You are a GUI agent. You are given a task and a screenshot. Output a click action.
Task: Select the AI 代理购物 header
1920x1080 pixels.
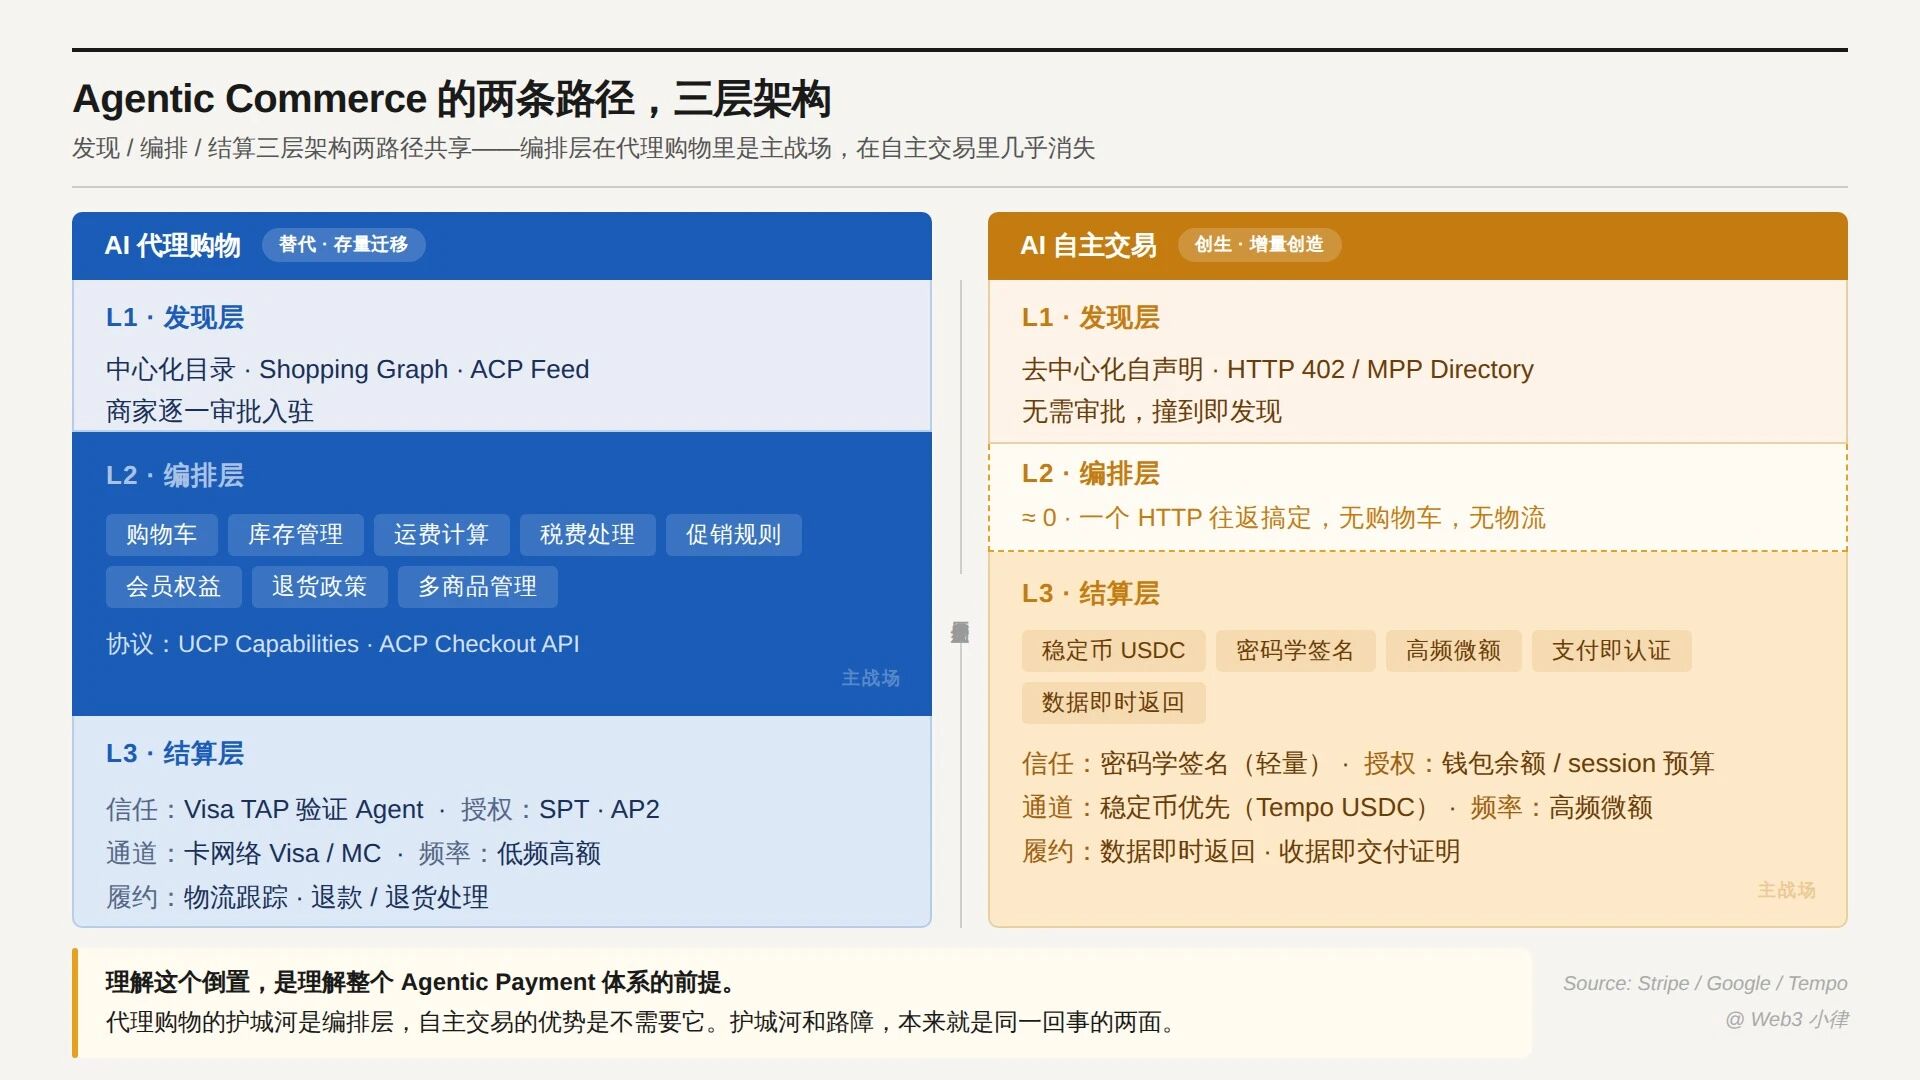tap(173, 246)
